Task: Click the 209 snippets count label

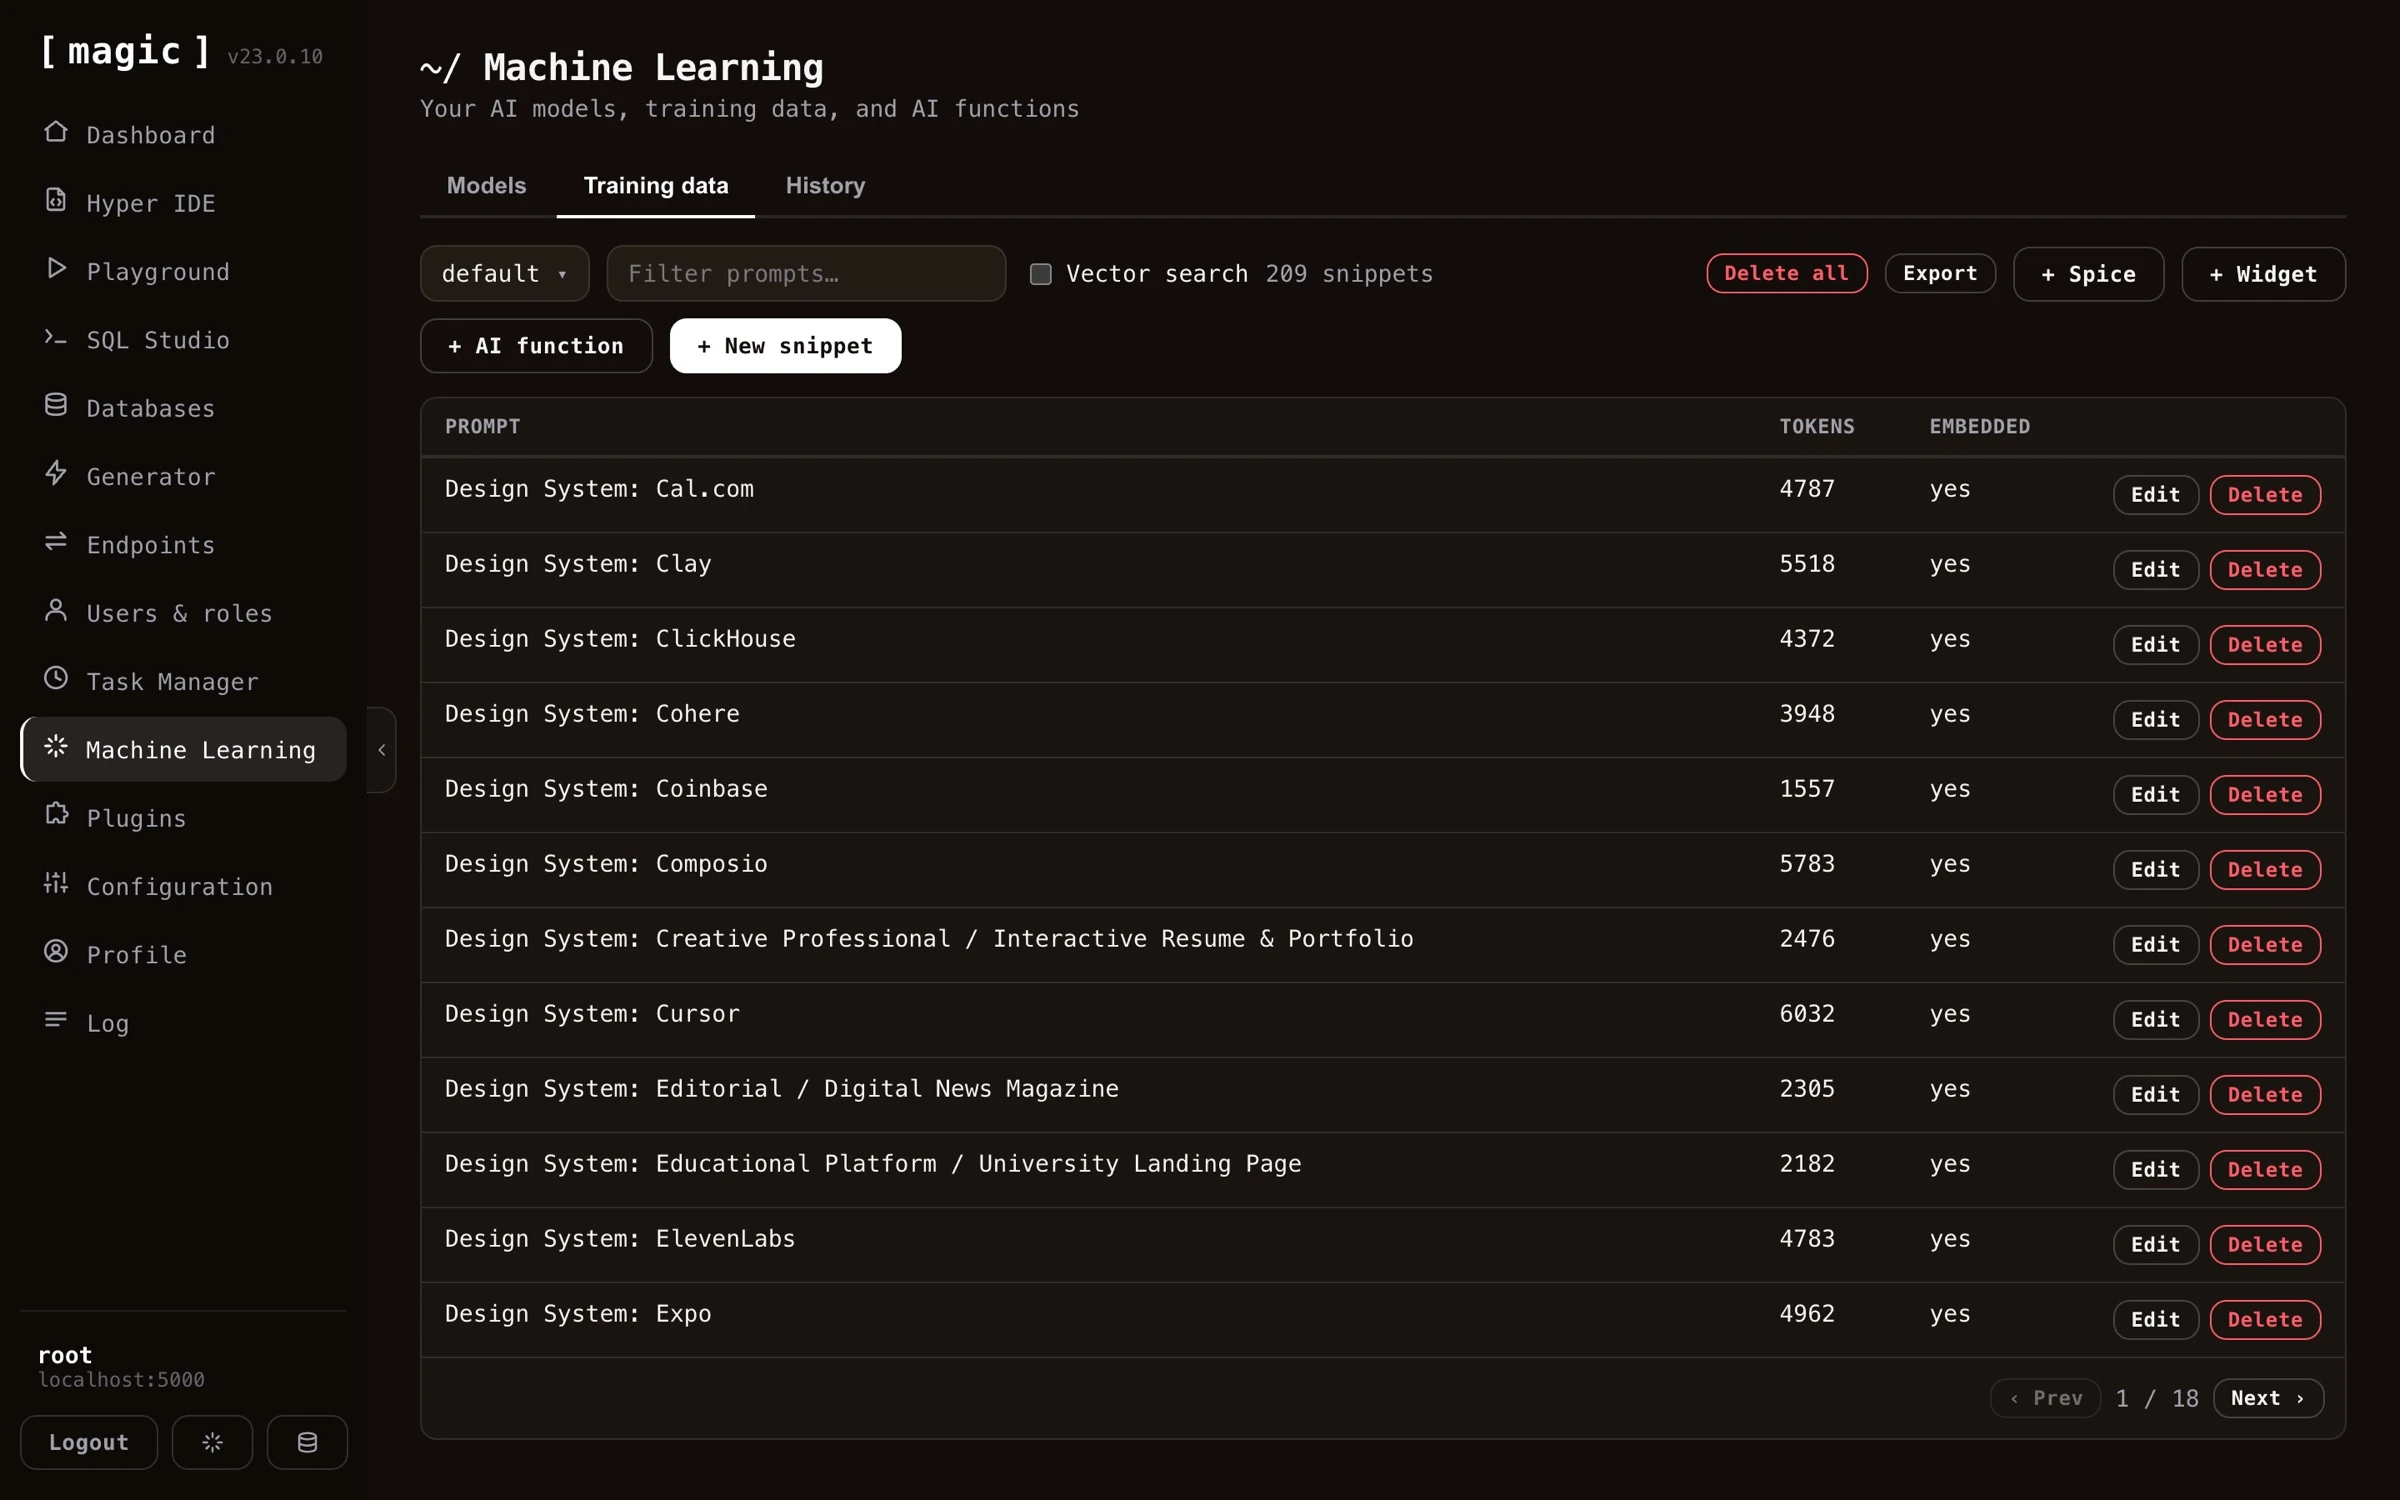Action: 1349,274
